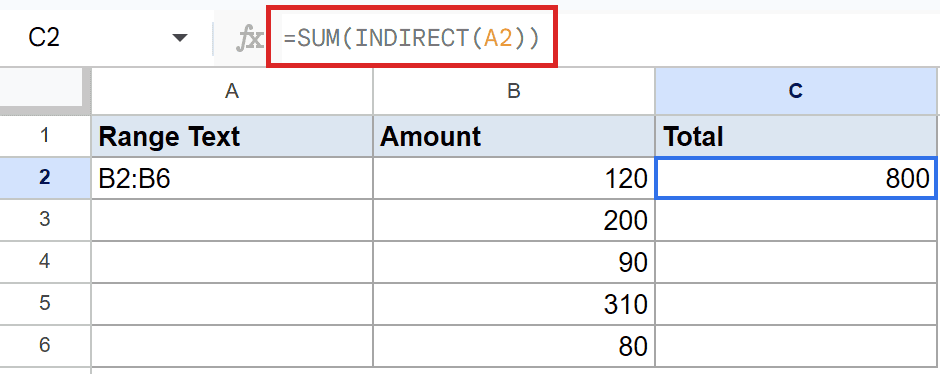Select the entire sheet via corner box
The image size is (940, 374).
pyautogui.click(x=46, y=91)
